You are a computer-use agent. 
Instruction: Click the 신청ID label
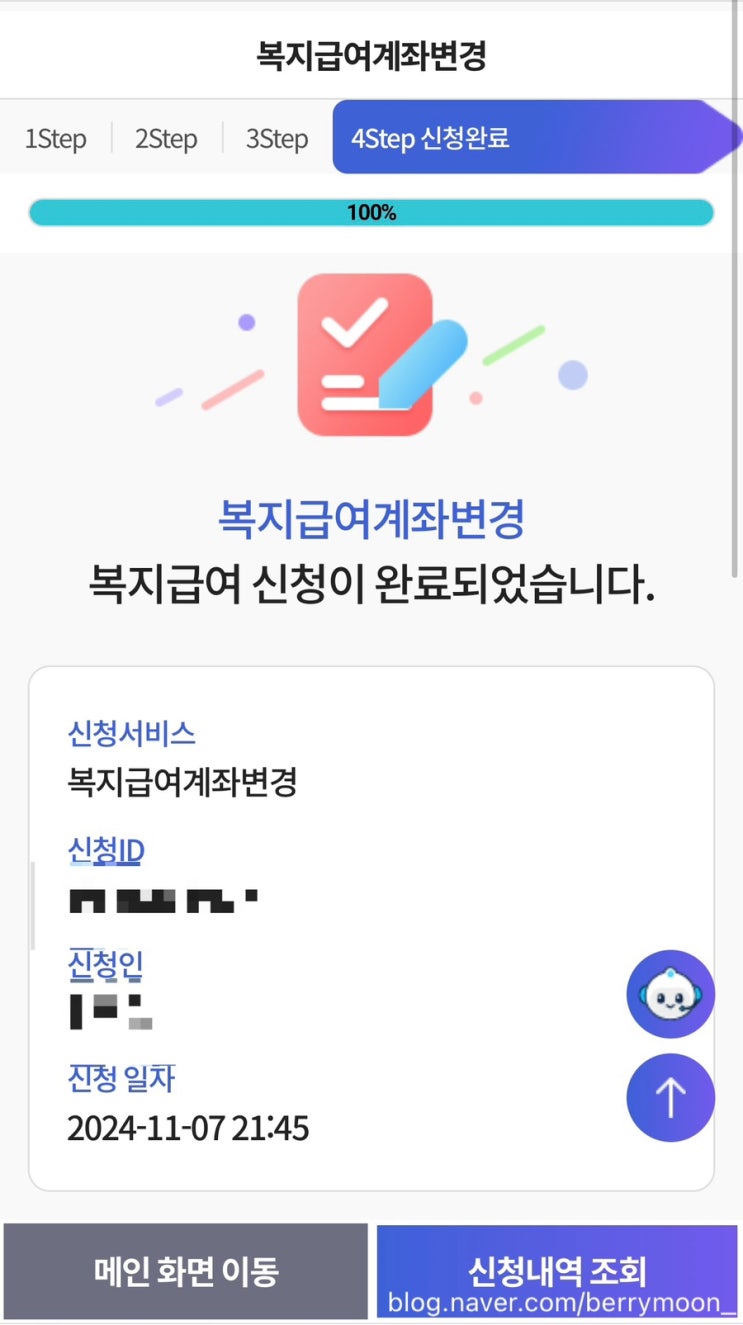click(106, 851)
